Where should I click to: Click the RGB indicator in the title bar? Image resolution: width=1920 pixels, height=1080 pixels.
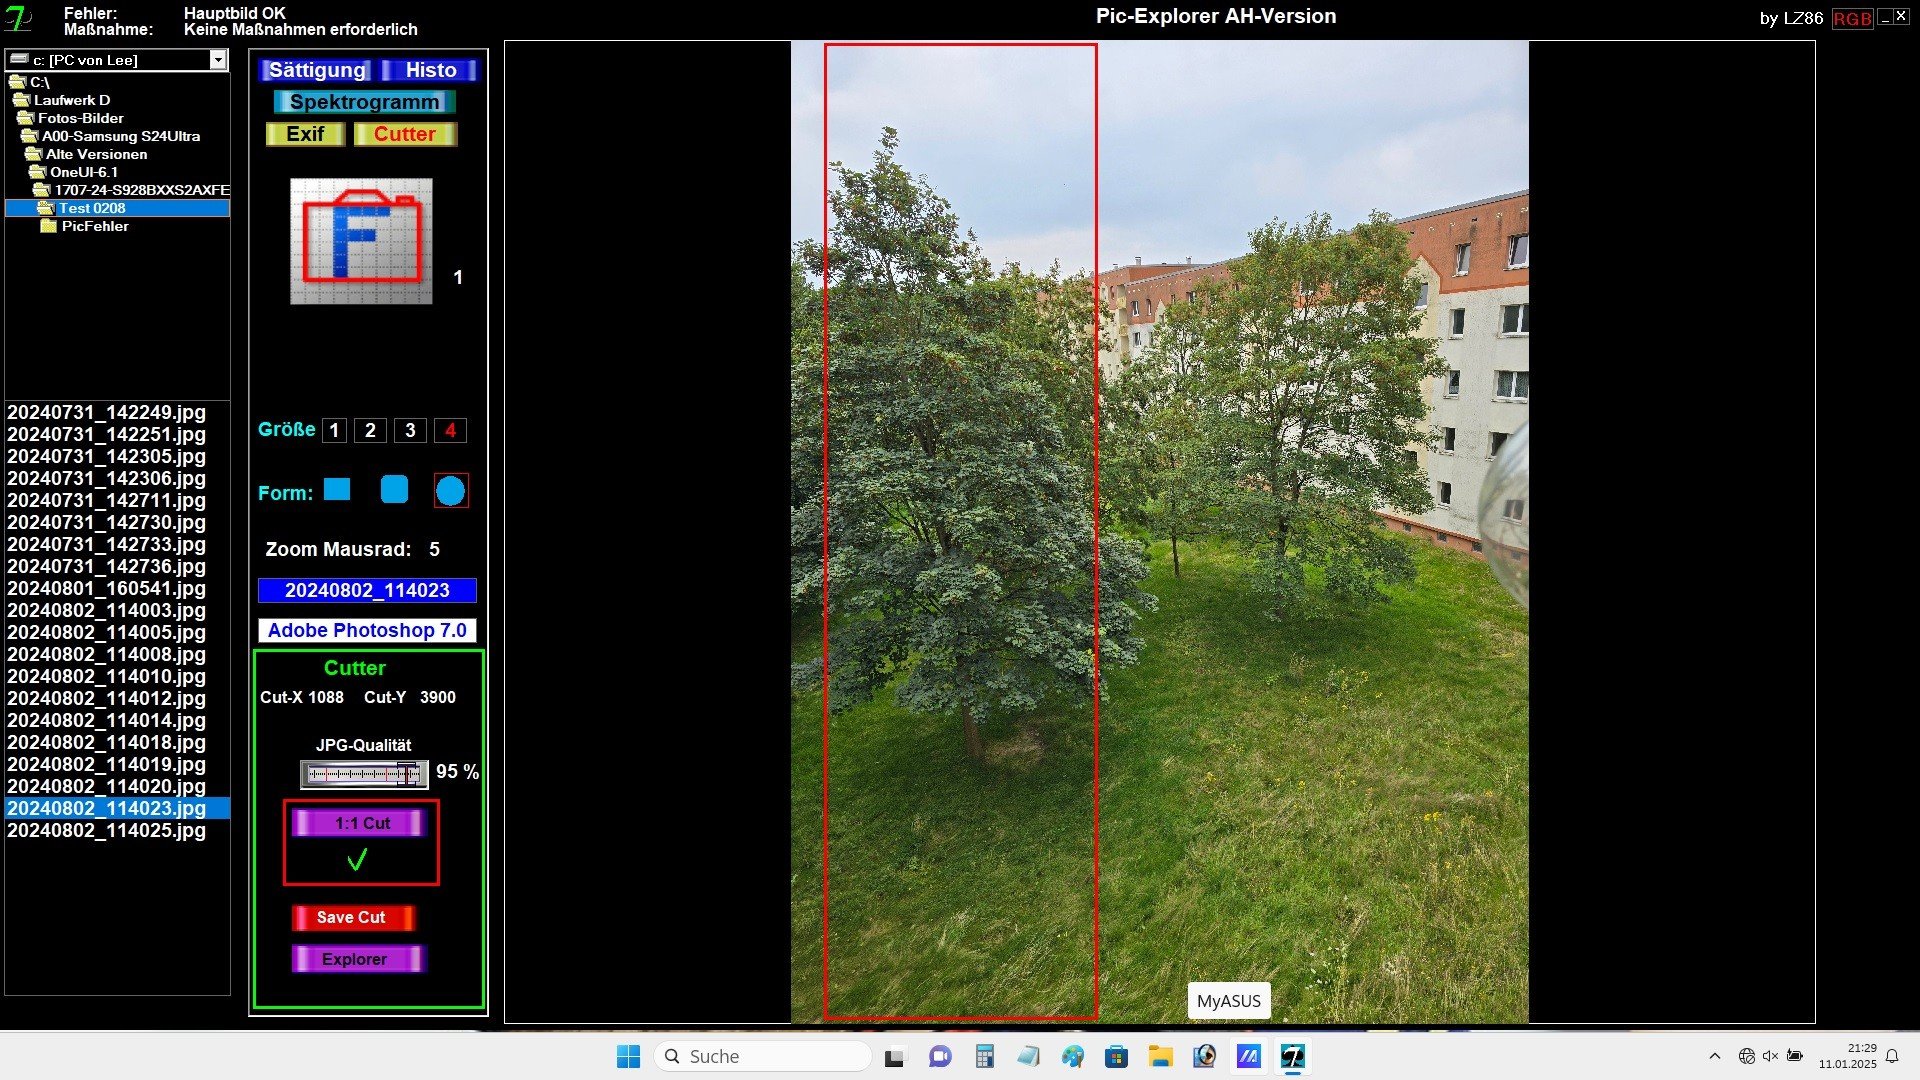(1851, 18)
